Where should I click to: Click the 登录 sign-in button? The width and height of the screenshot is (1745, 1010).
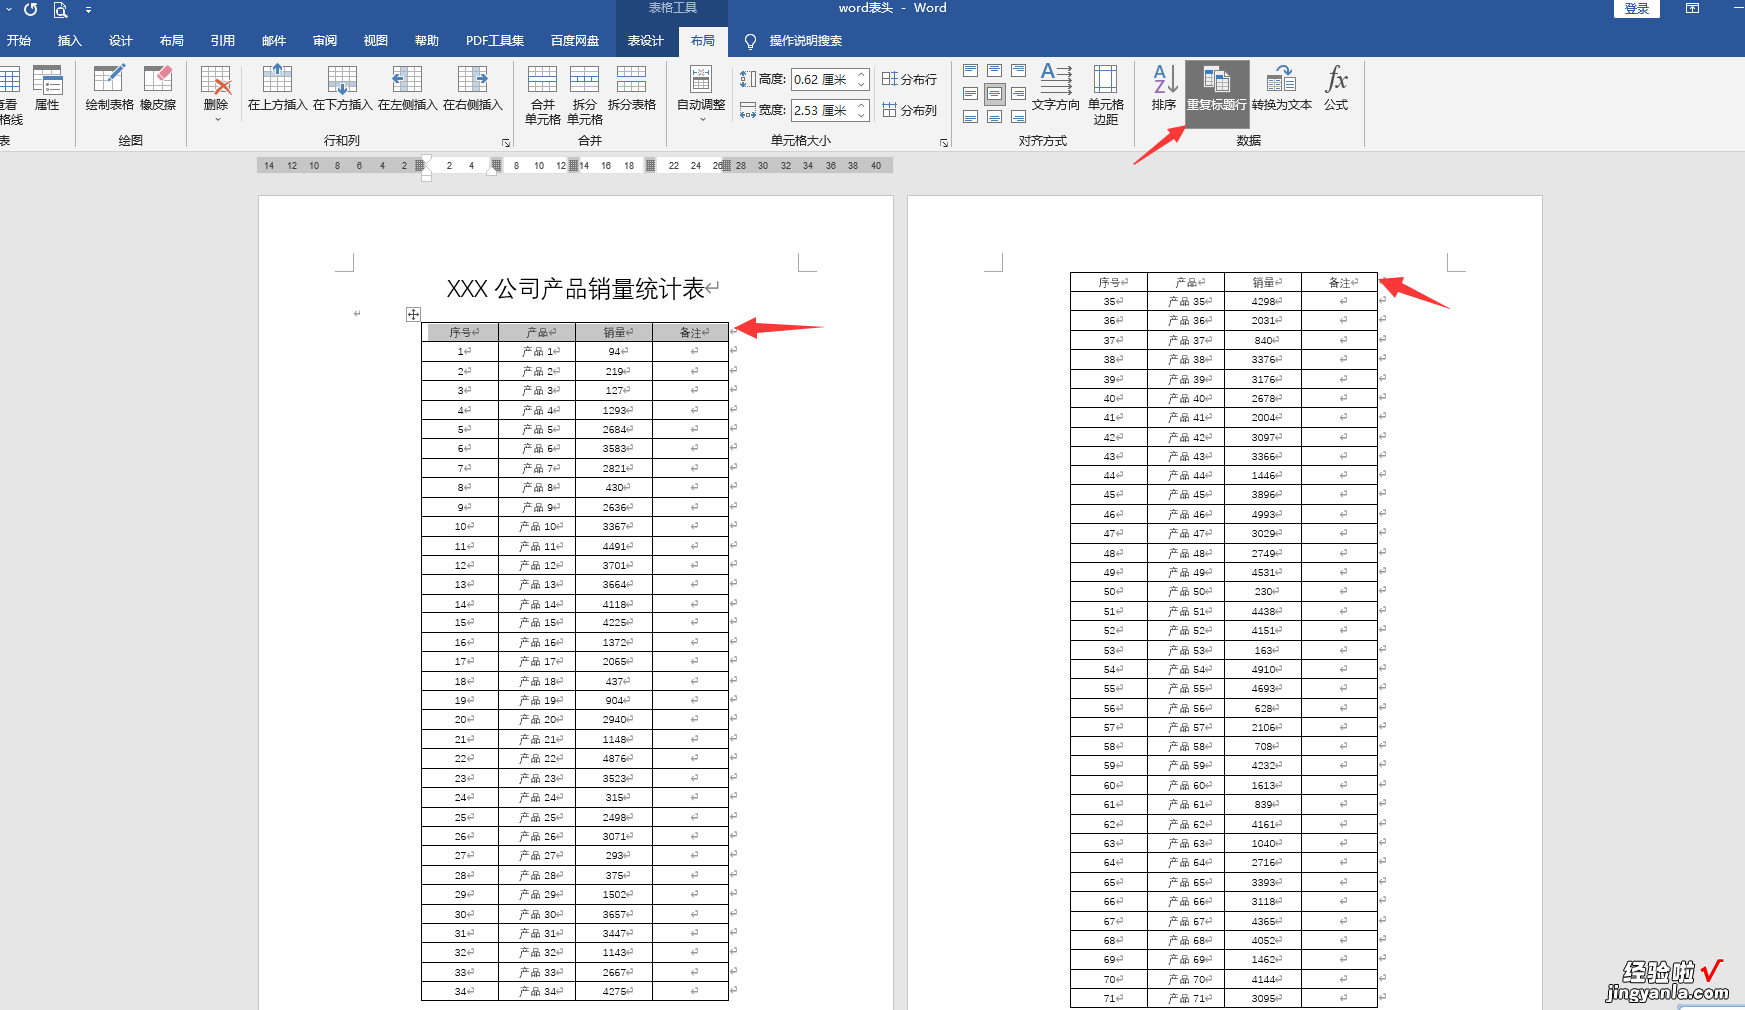pyautogui.click(x=1637, y=8)
